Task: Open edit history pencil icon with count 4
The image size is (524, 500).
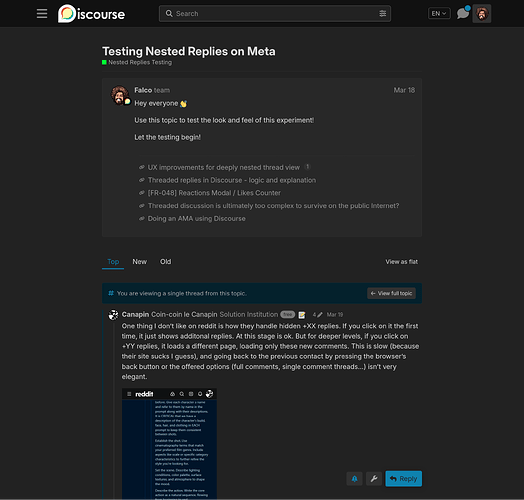Action: [x=317, y=315]
